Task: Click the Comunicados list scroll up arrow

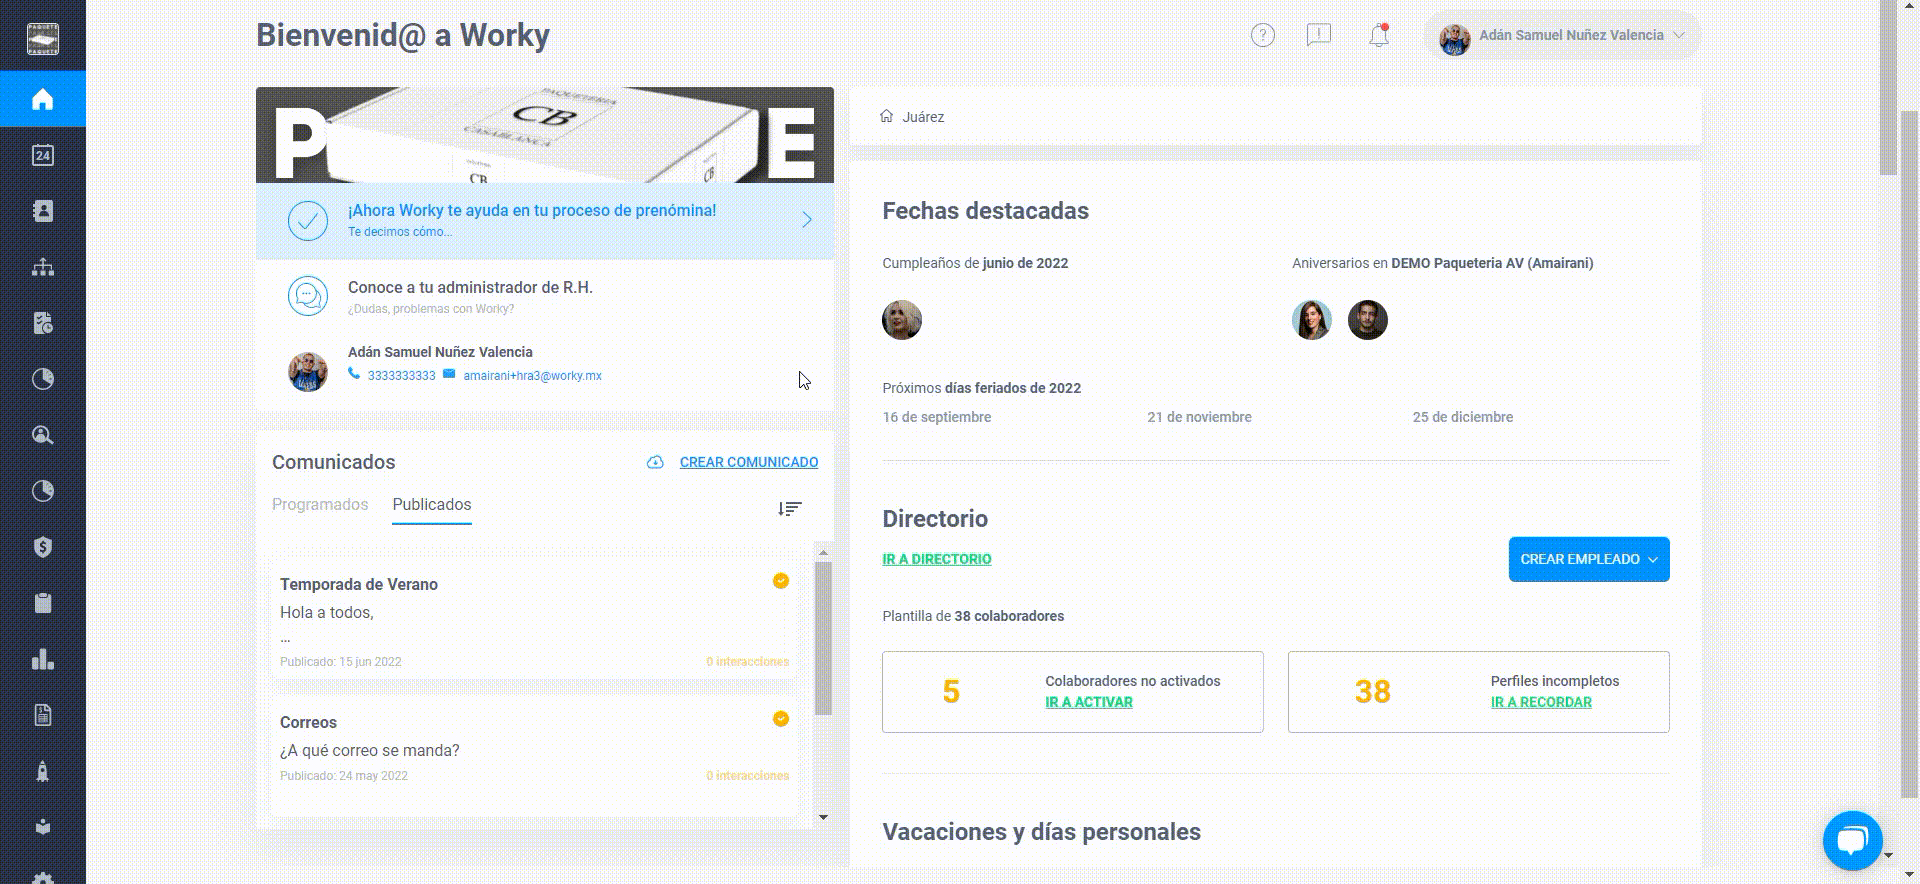Action: [823, 553]
